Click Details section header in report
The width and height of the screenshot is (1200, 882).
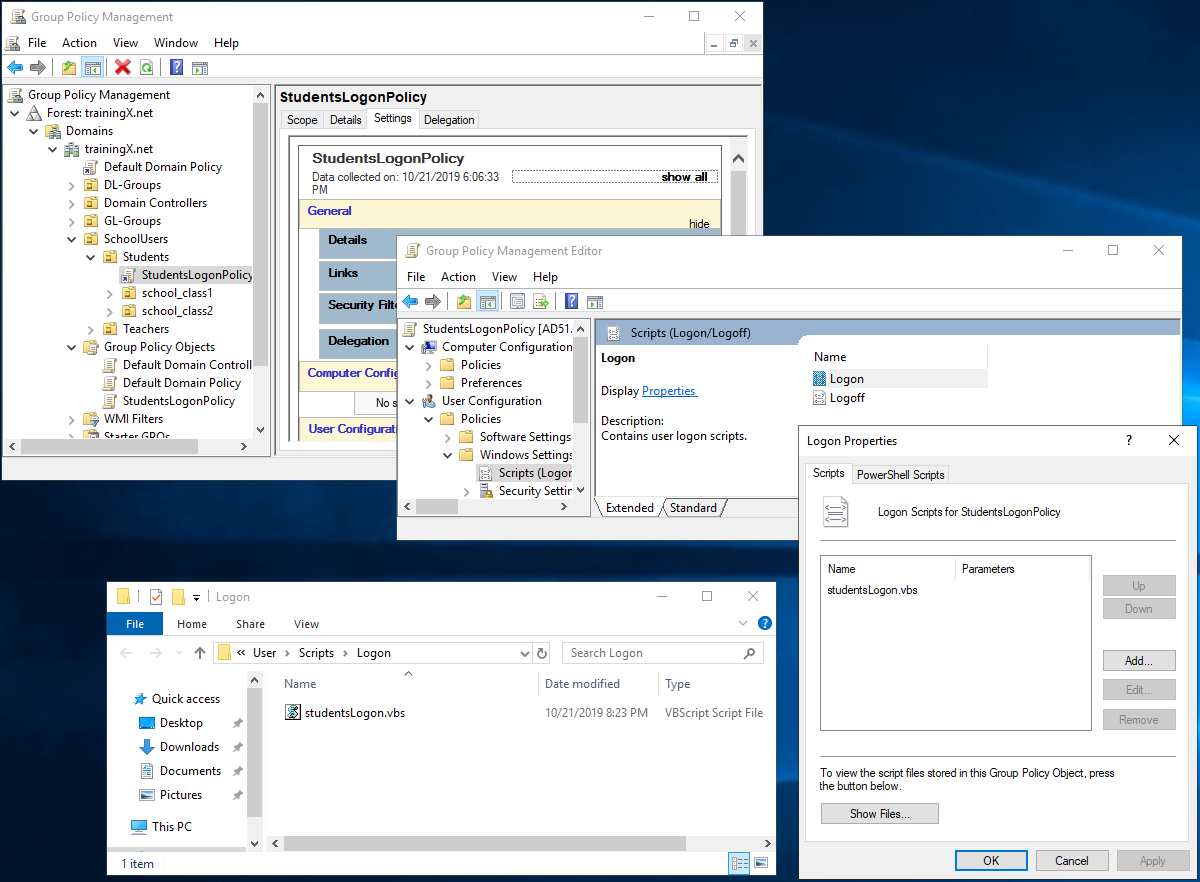(347, 240)
